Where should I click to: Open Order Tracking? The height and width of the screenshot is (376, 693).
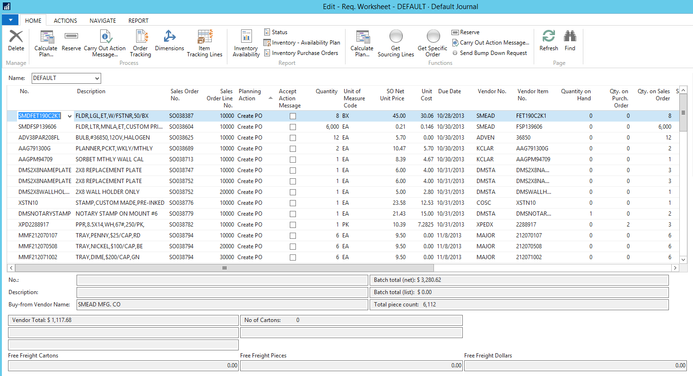point(141,43)
